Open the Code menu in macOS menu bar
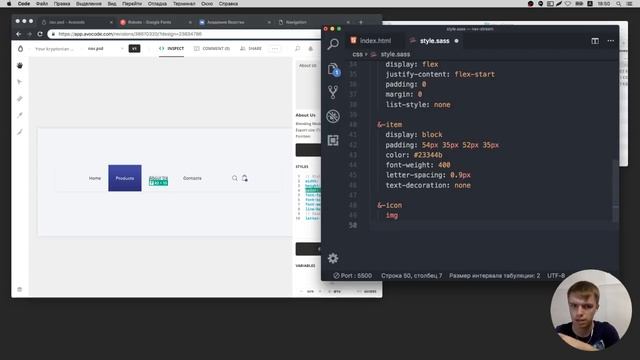This screenshot has height=360, width=640. tap(24, 4)
